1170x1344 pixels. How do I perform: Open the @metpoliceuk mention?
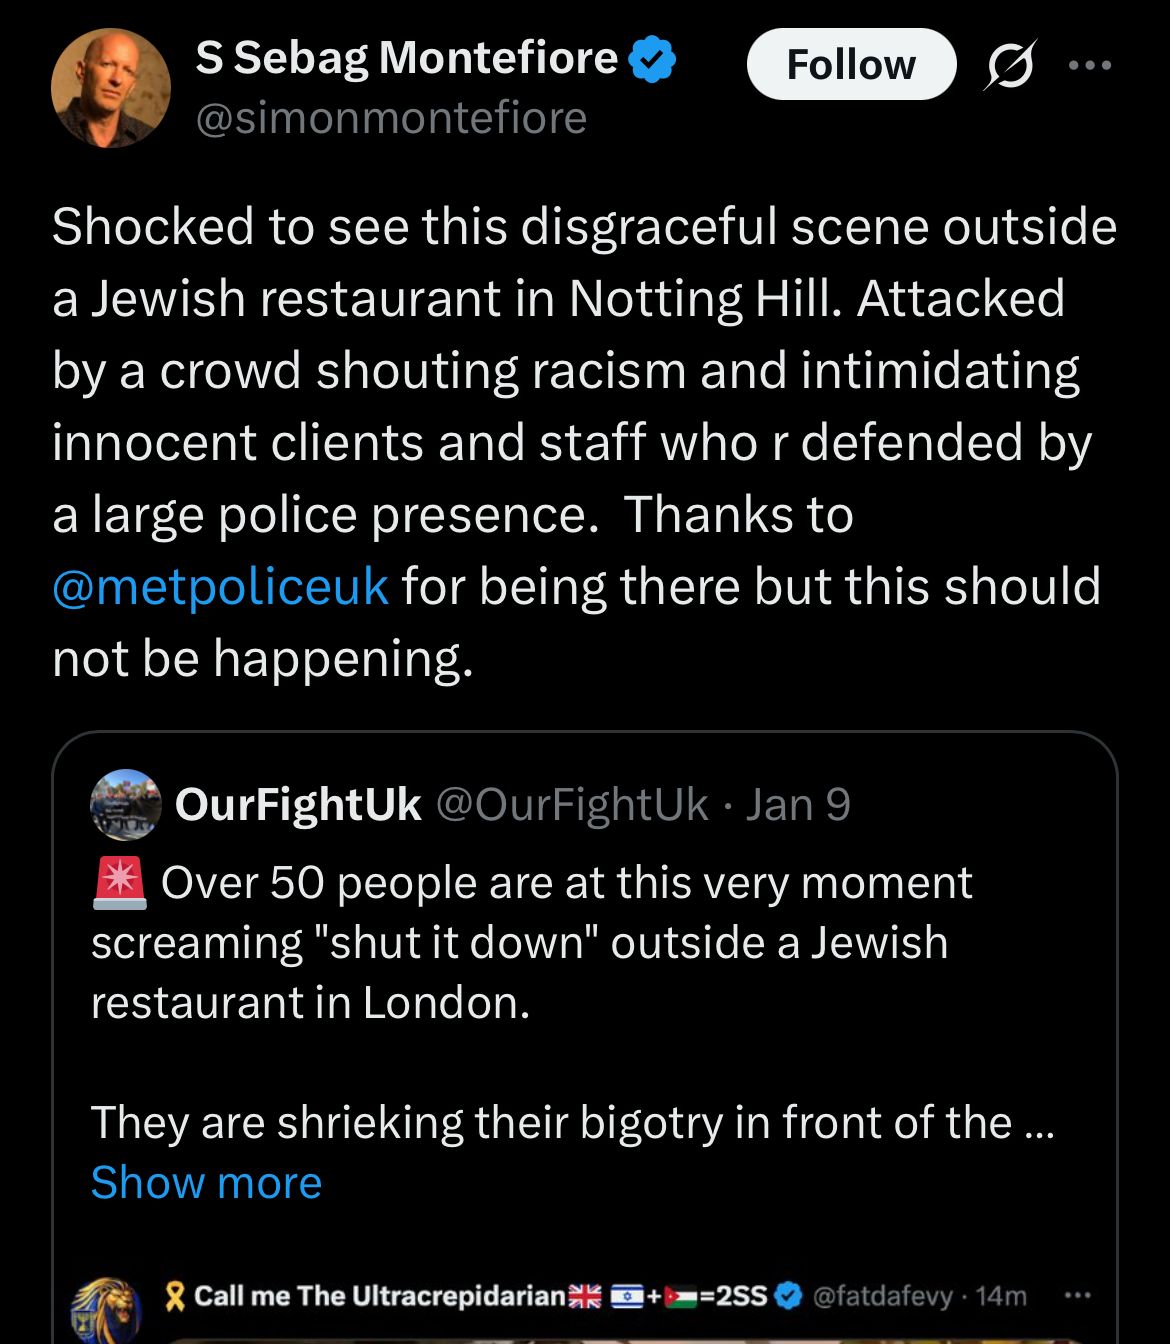pyautogui.click(x=220, y=587)
